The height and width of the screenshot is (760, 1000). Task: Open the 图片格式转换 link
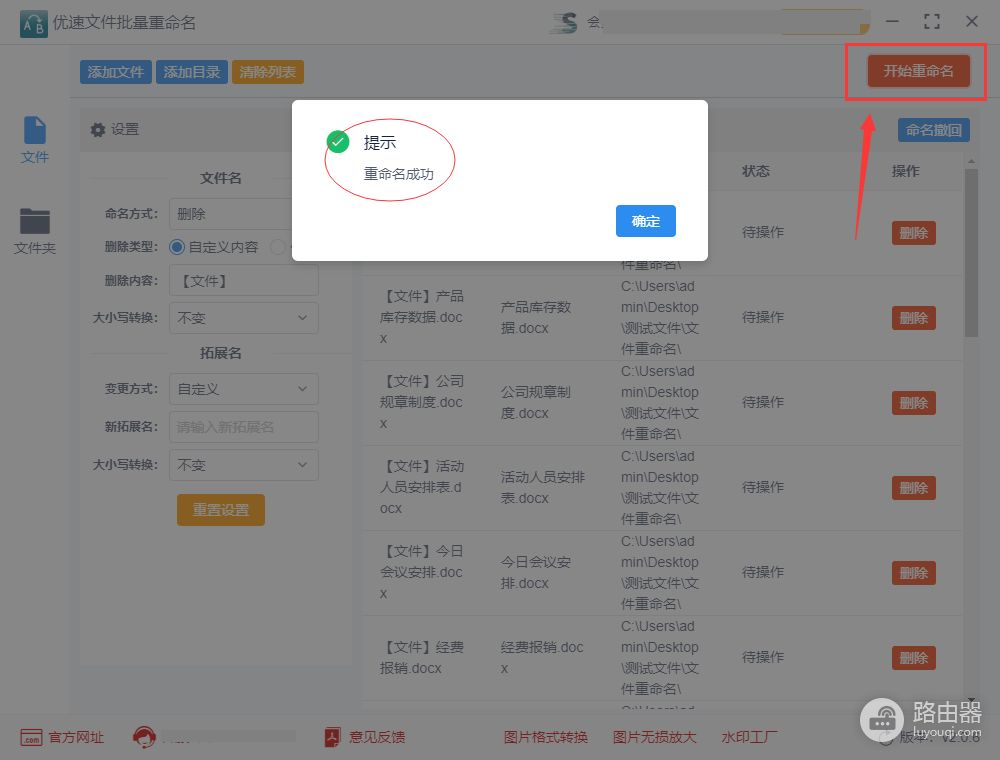point(545,737)
